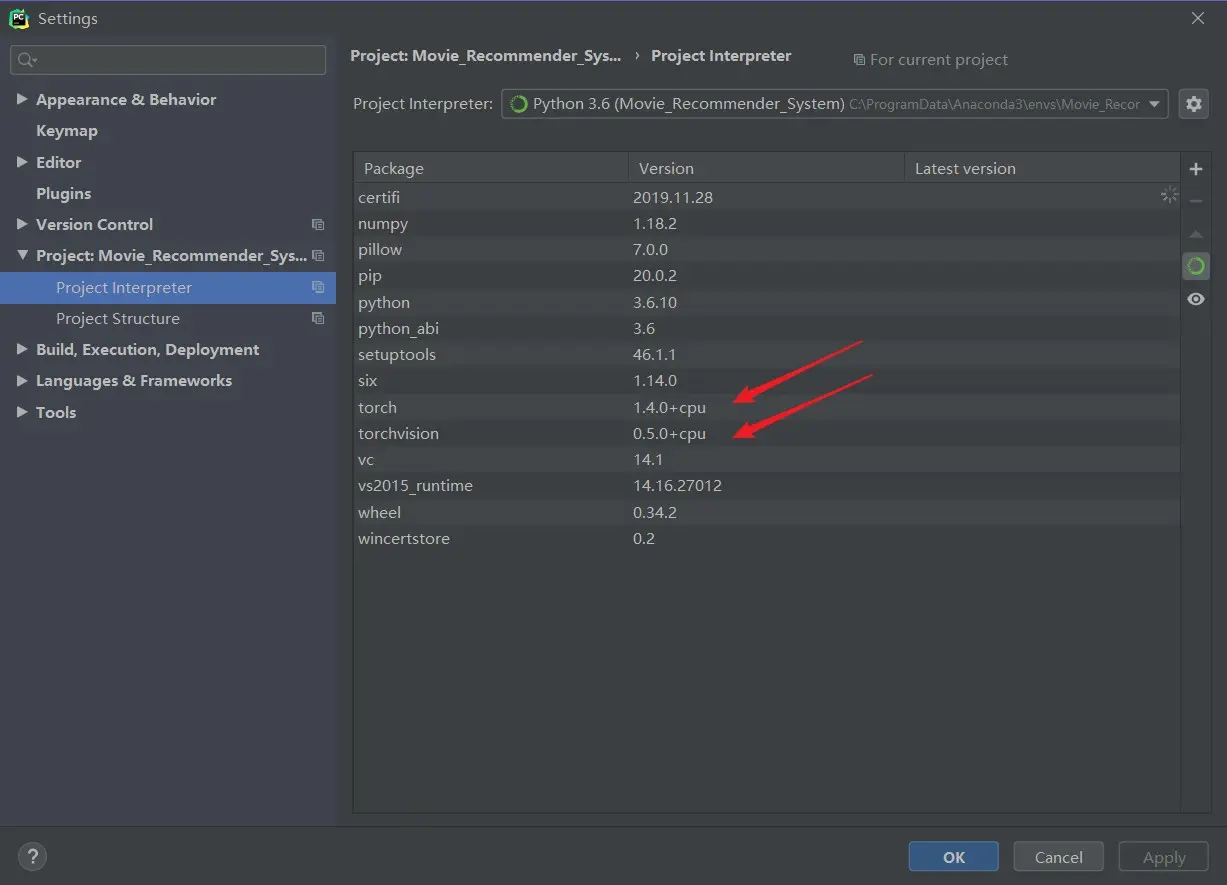Open Appearance & Behavior settings label
This screenshot has width=1227, height=885.
pyautogui.click(x=126, y=99)
